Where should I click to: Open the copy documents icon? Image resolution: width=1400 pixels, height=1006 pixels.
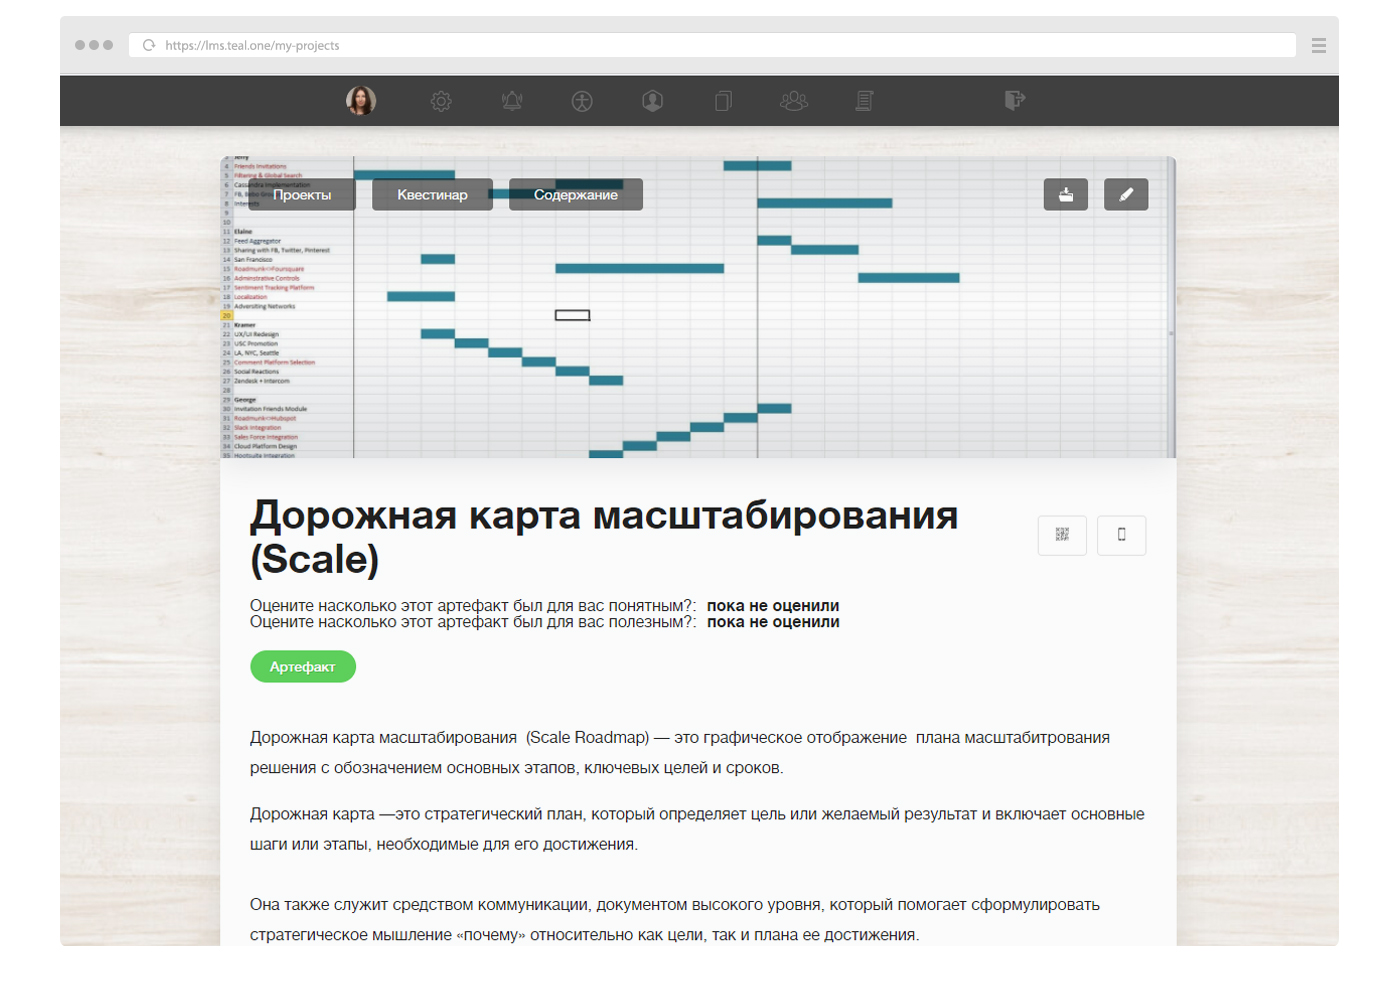pyautogui.click(x=723, y=101)
